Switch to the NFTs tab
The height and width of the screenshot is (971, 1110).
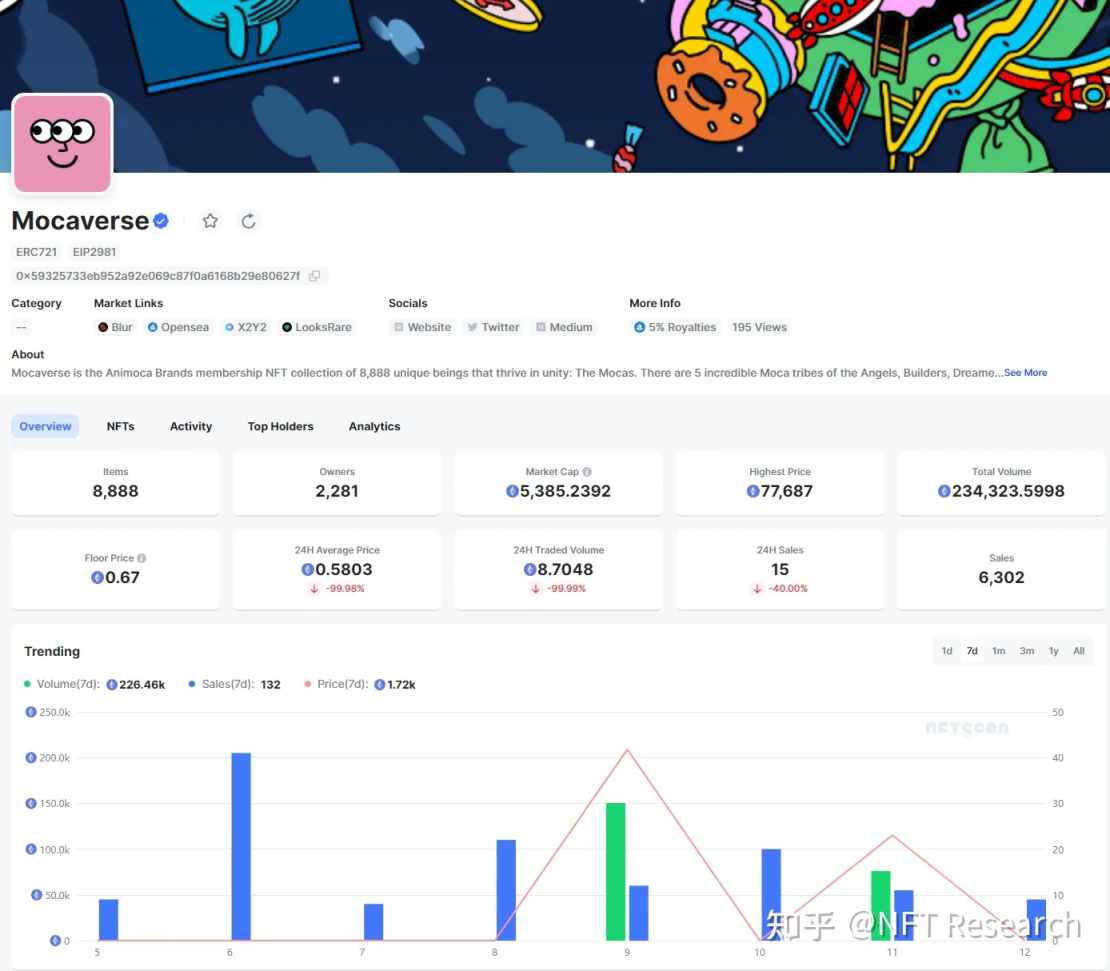tap(120, 426)
